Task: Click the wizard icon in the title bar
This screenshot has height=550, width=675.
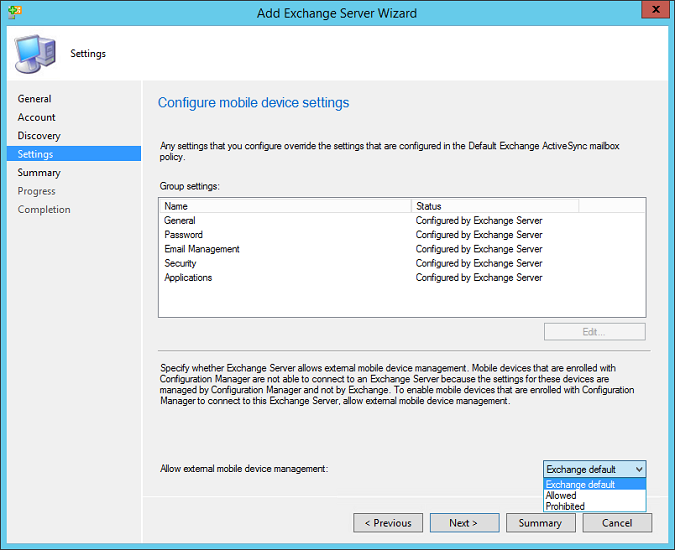Action: pos(12,12)
